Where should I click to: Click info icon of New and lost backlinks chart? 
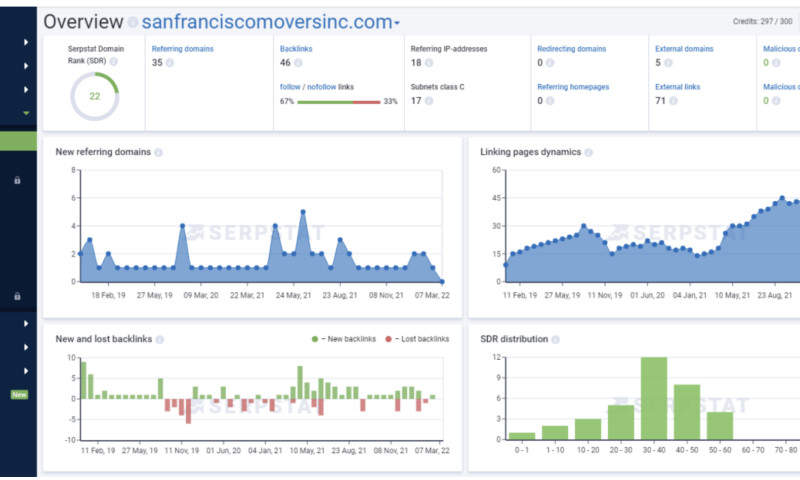pyautogui.click(x=160, y=340)
